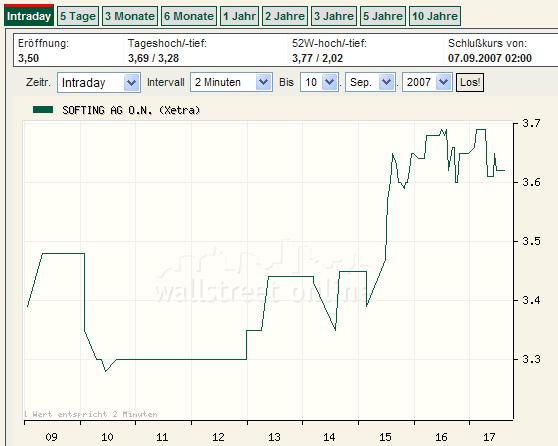
Task: Click the Los! button
Action: coord(470,83)
